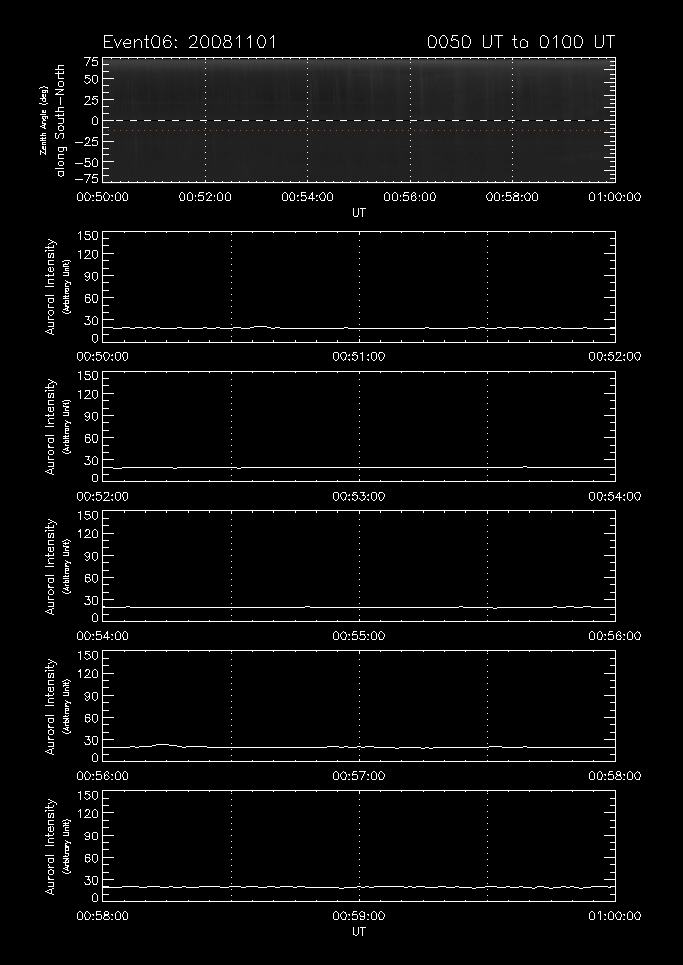Click the "UT" label beneath the keogram
Screen dimensions: 683x965
(x=359, y=212)
